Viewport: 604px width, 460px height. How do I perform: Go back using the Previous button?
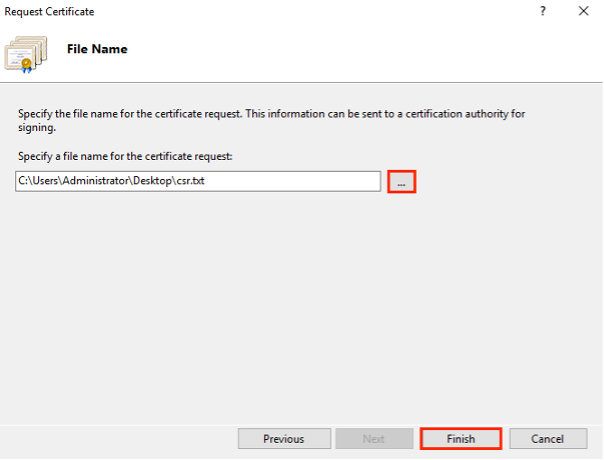point(284,439)
